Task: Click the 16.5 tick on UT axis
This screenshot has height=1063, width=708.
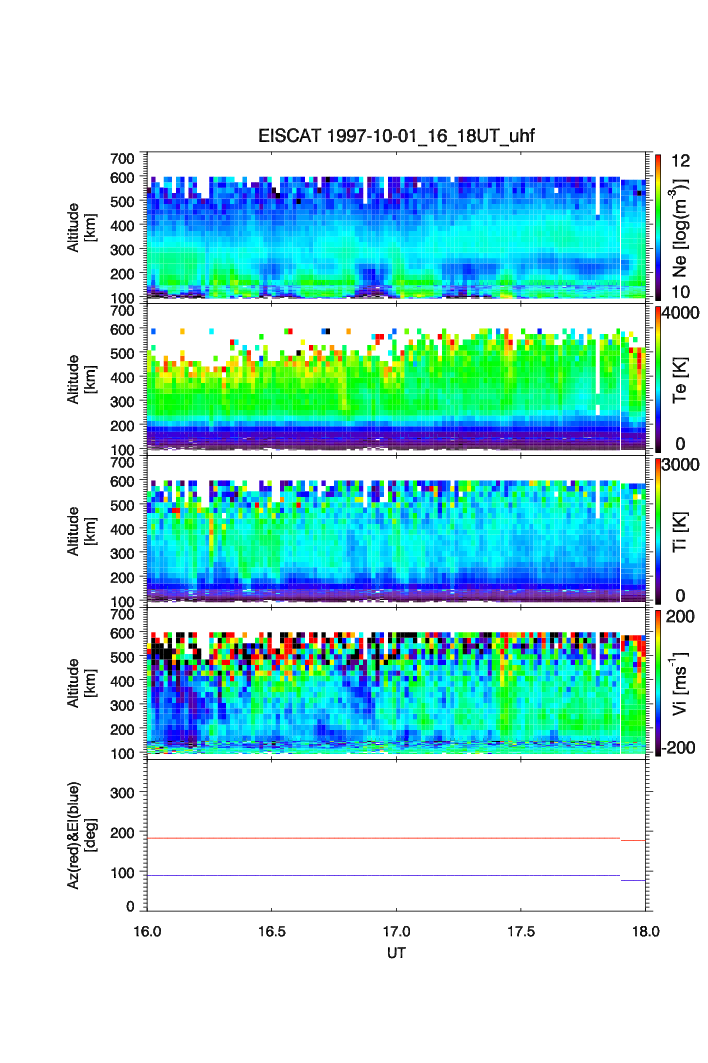Action: pyautogui.click(x=271, y=931)
